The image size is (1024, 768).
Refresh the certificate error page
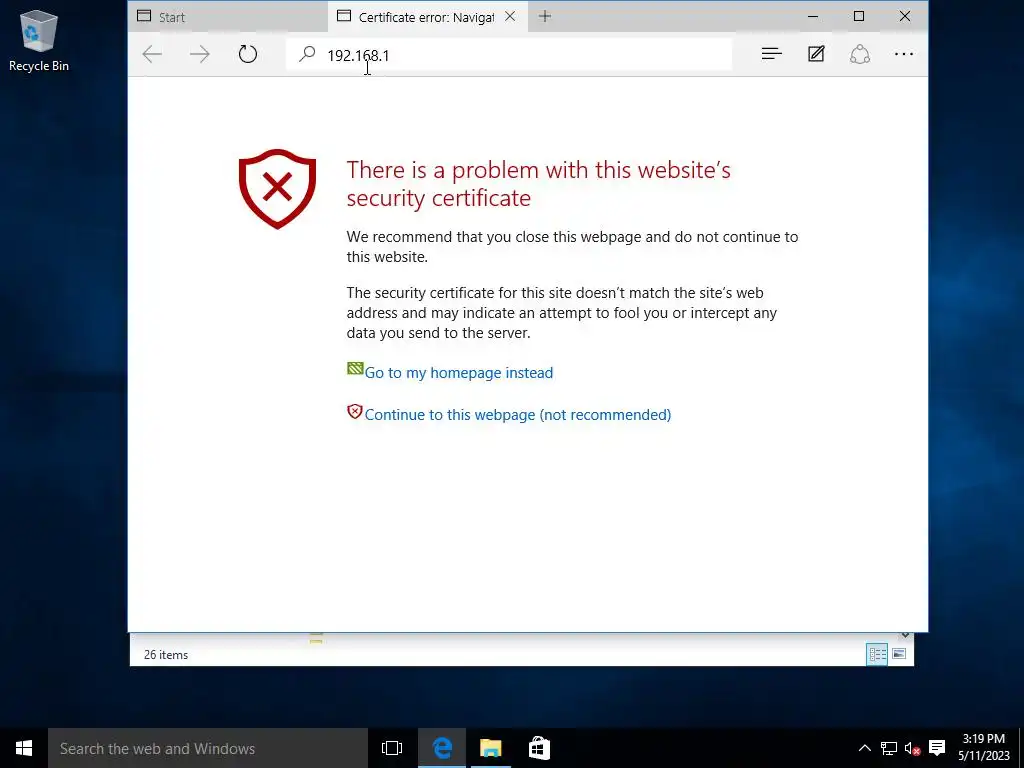pyautogui.click(x=248, y=54)
